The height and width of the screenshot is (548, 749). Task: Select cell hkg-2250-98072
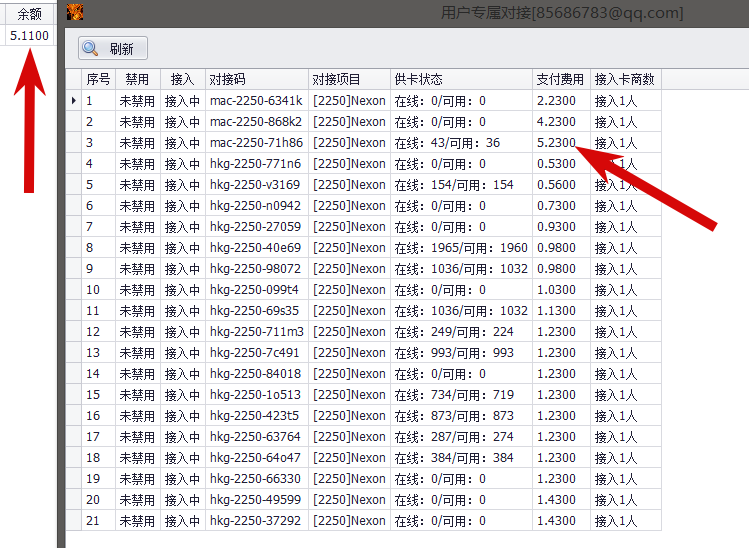click(x=257, y=269)
